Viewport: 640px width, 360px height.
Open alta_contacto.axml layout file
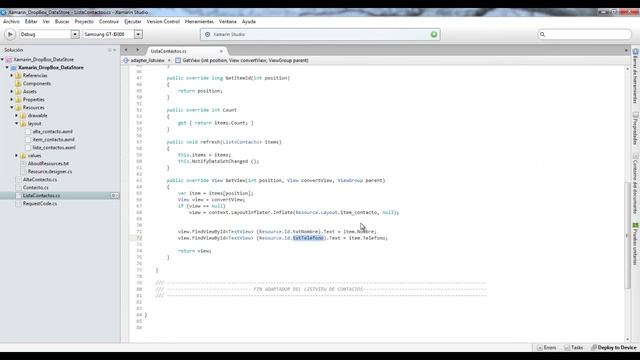pos(53,131)
